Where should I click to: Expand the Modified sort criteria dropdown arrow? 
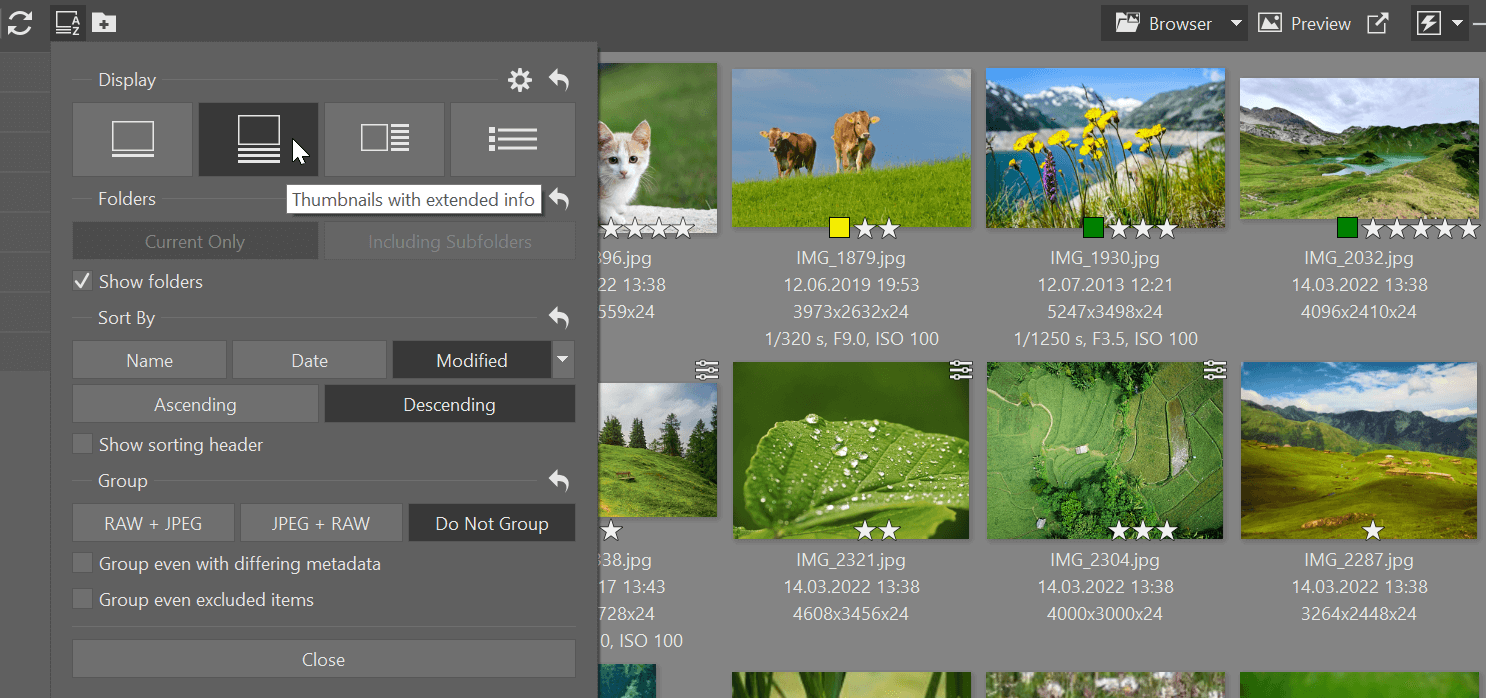tap(564, 360)
